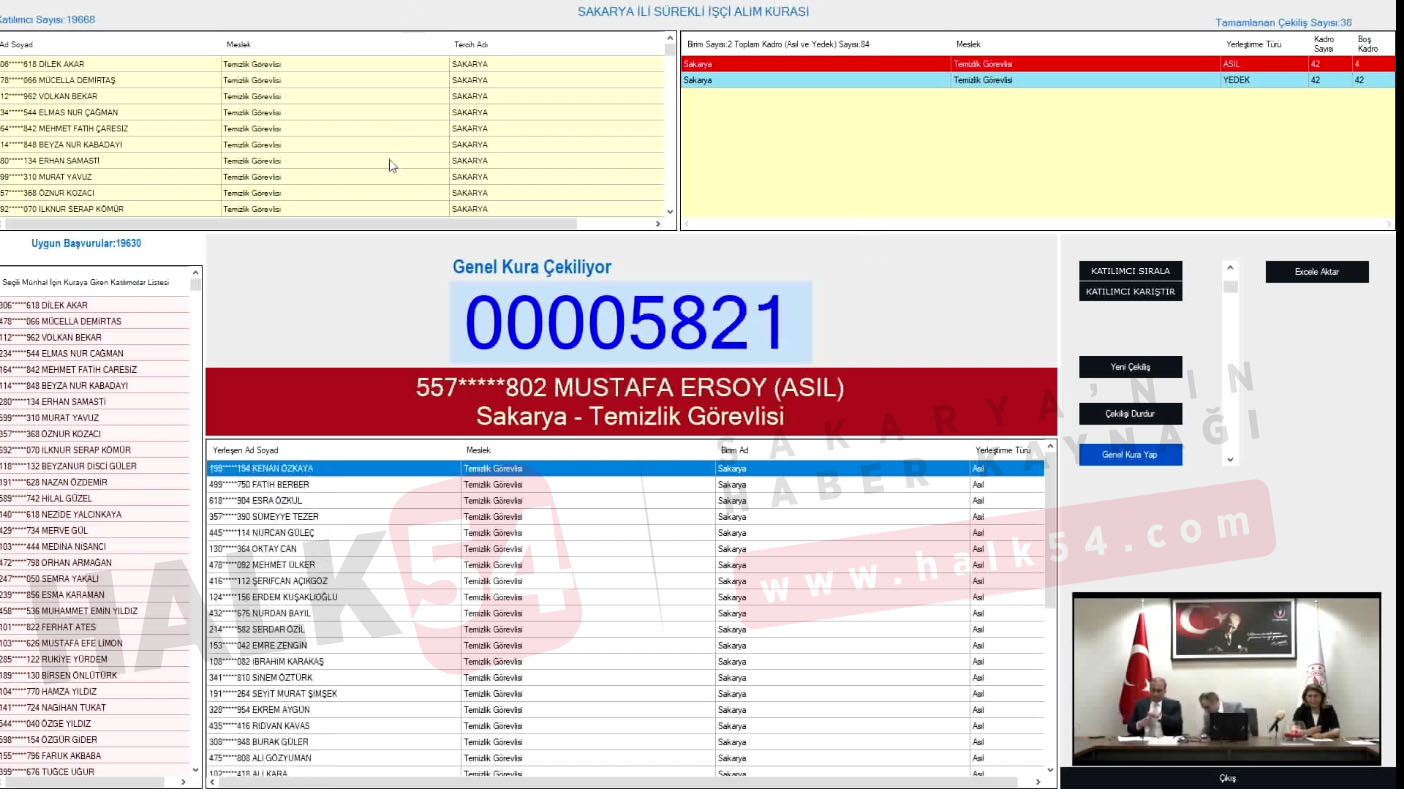Select EMRE ZENGİN in results table
This screenshot has width=1404, height=792.
[625, 645]
